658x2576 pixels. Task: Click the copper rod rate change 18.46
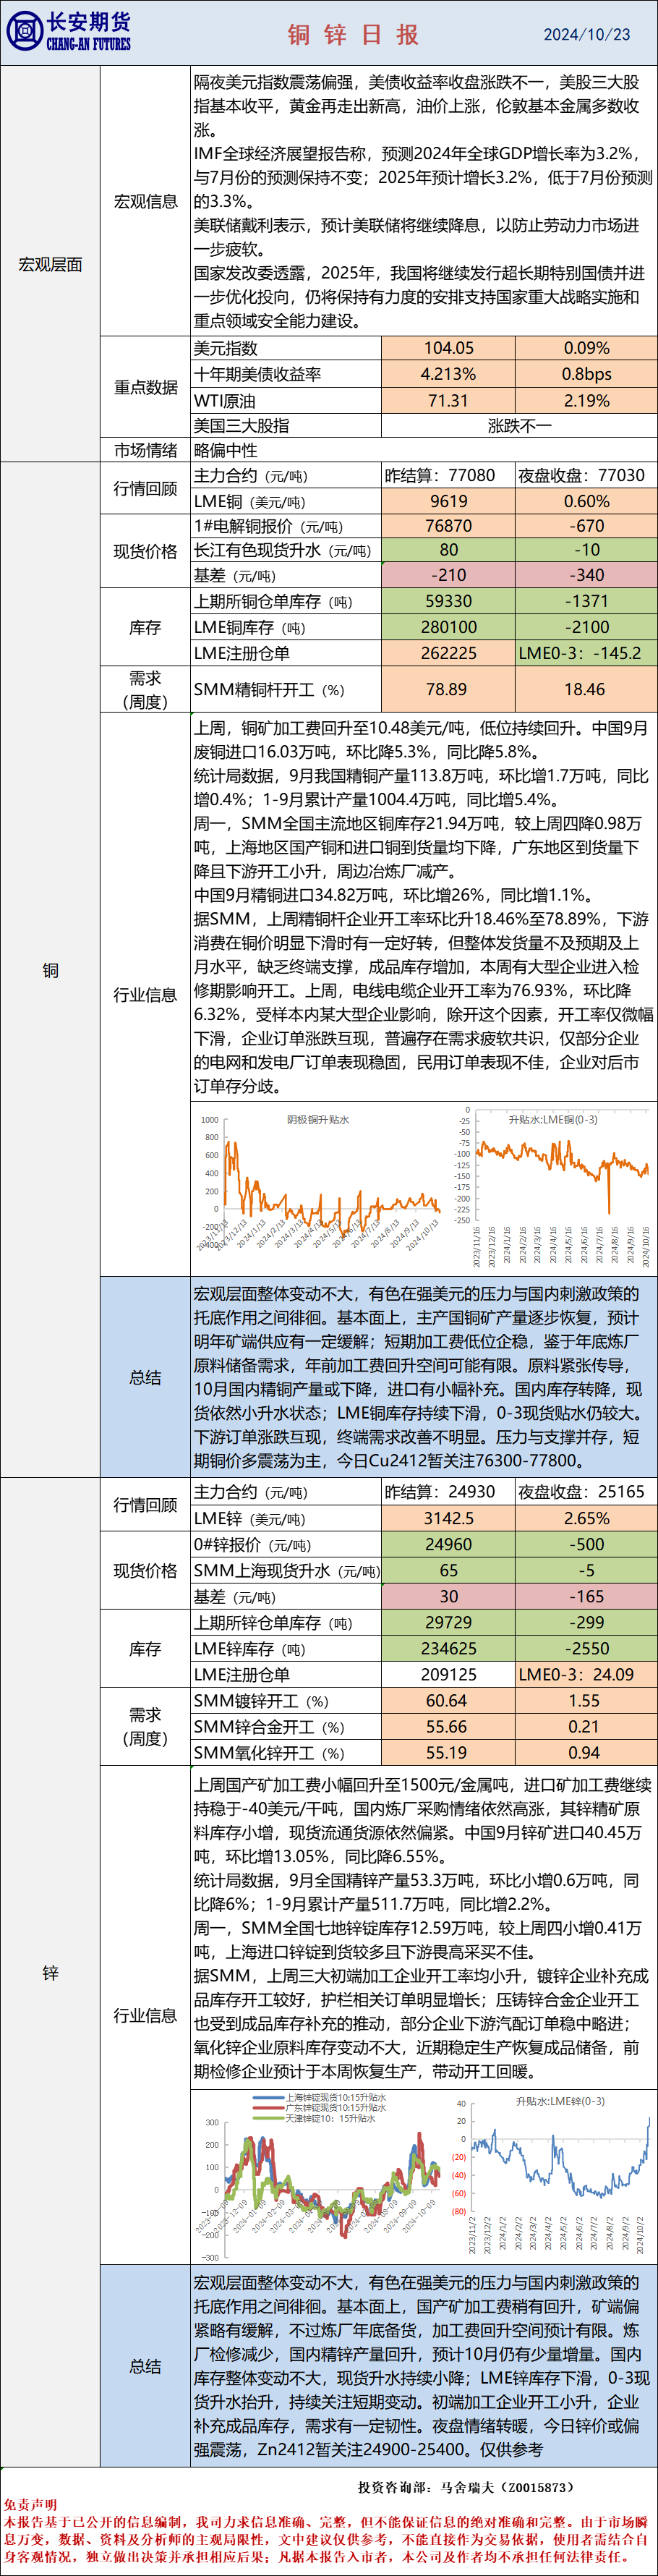587,689
